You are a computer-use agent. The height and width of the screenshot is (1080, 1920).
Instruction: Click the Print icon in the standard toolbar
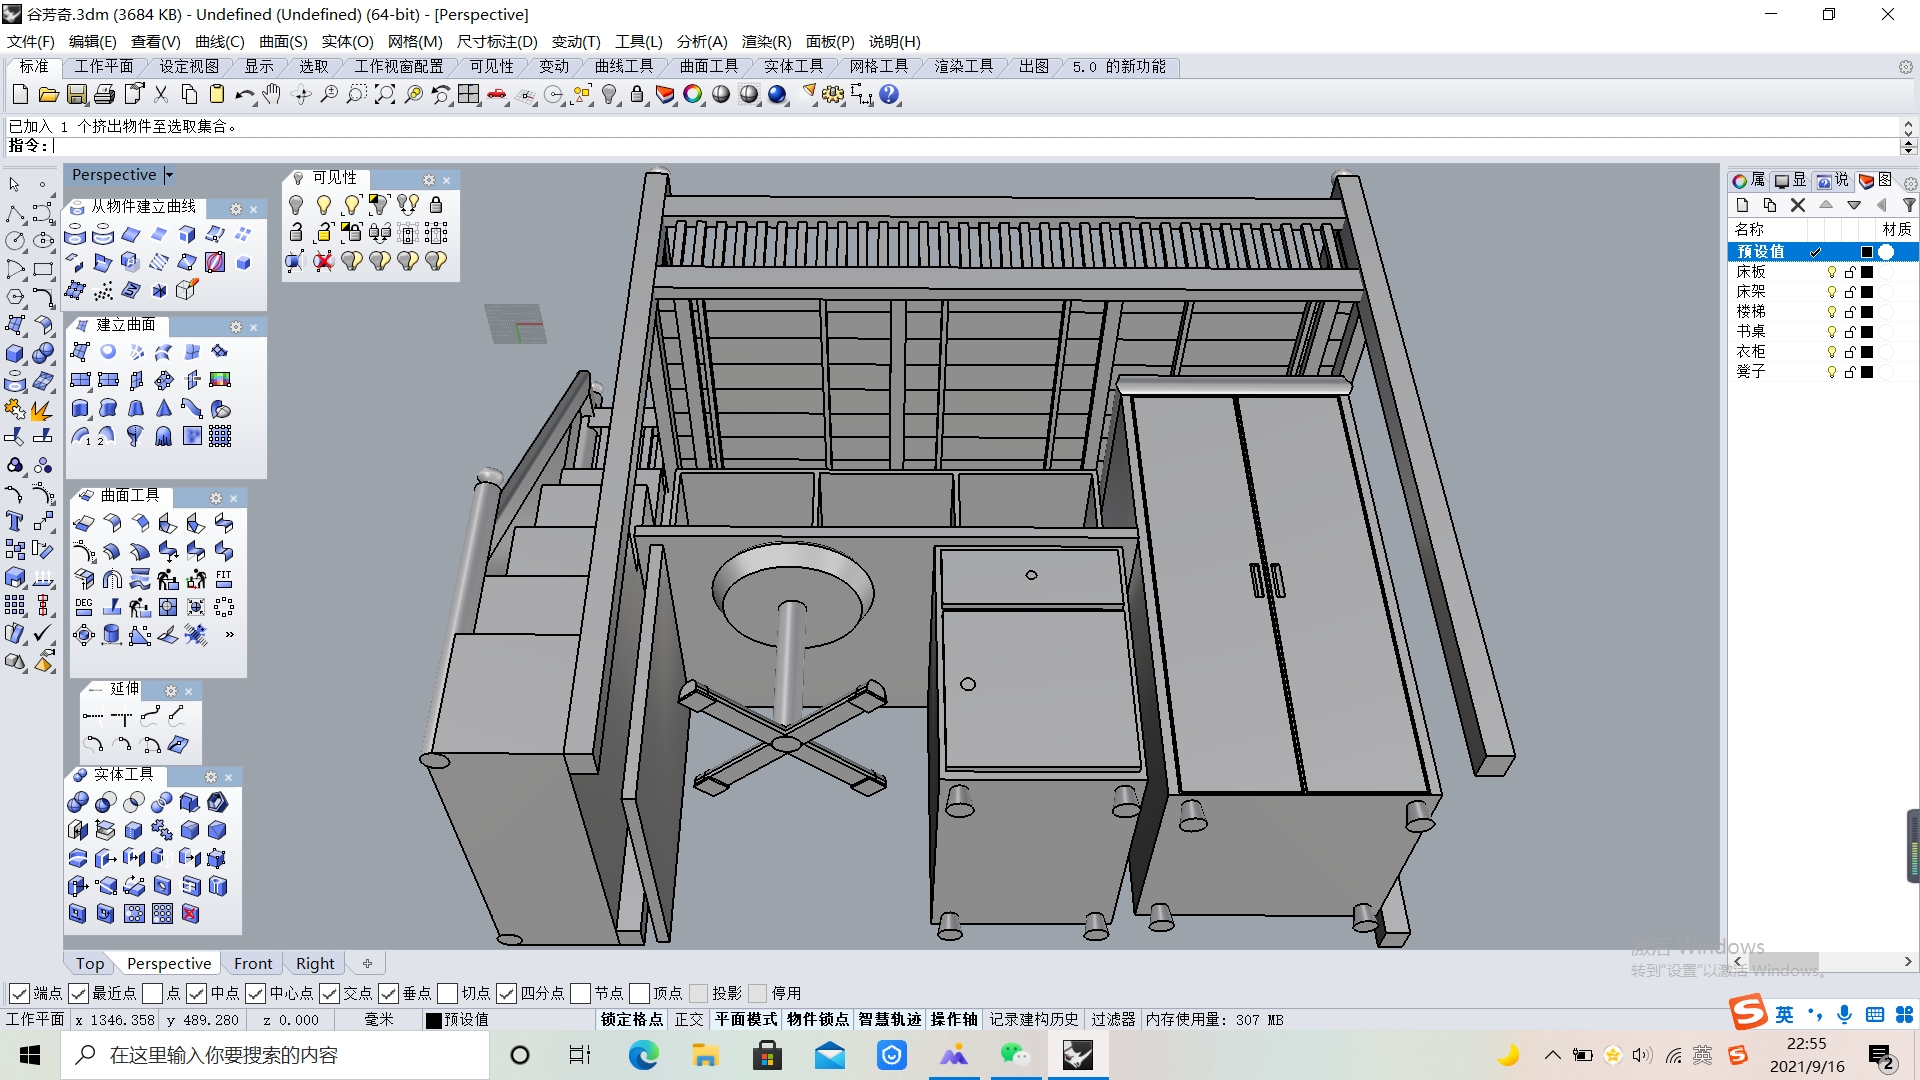(104, 94)
